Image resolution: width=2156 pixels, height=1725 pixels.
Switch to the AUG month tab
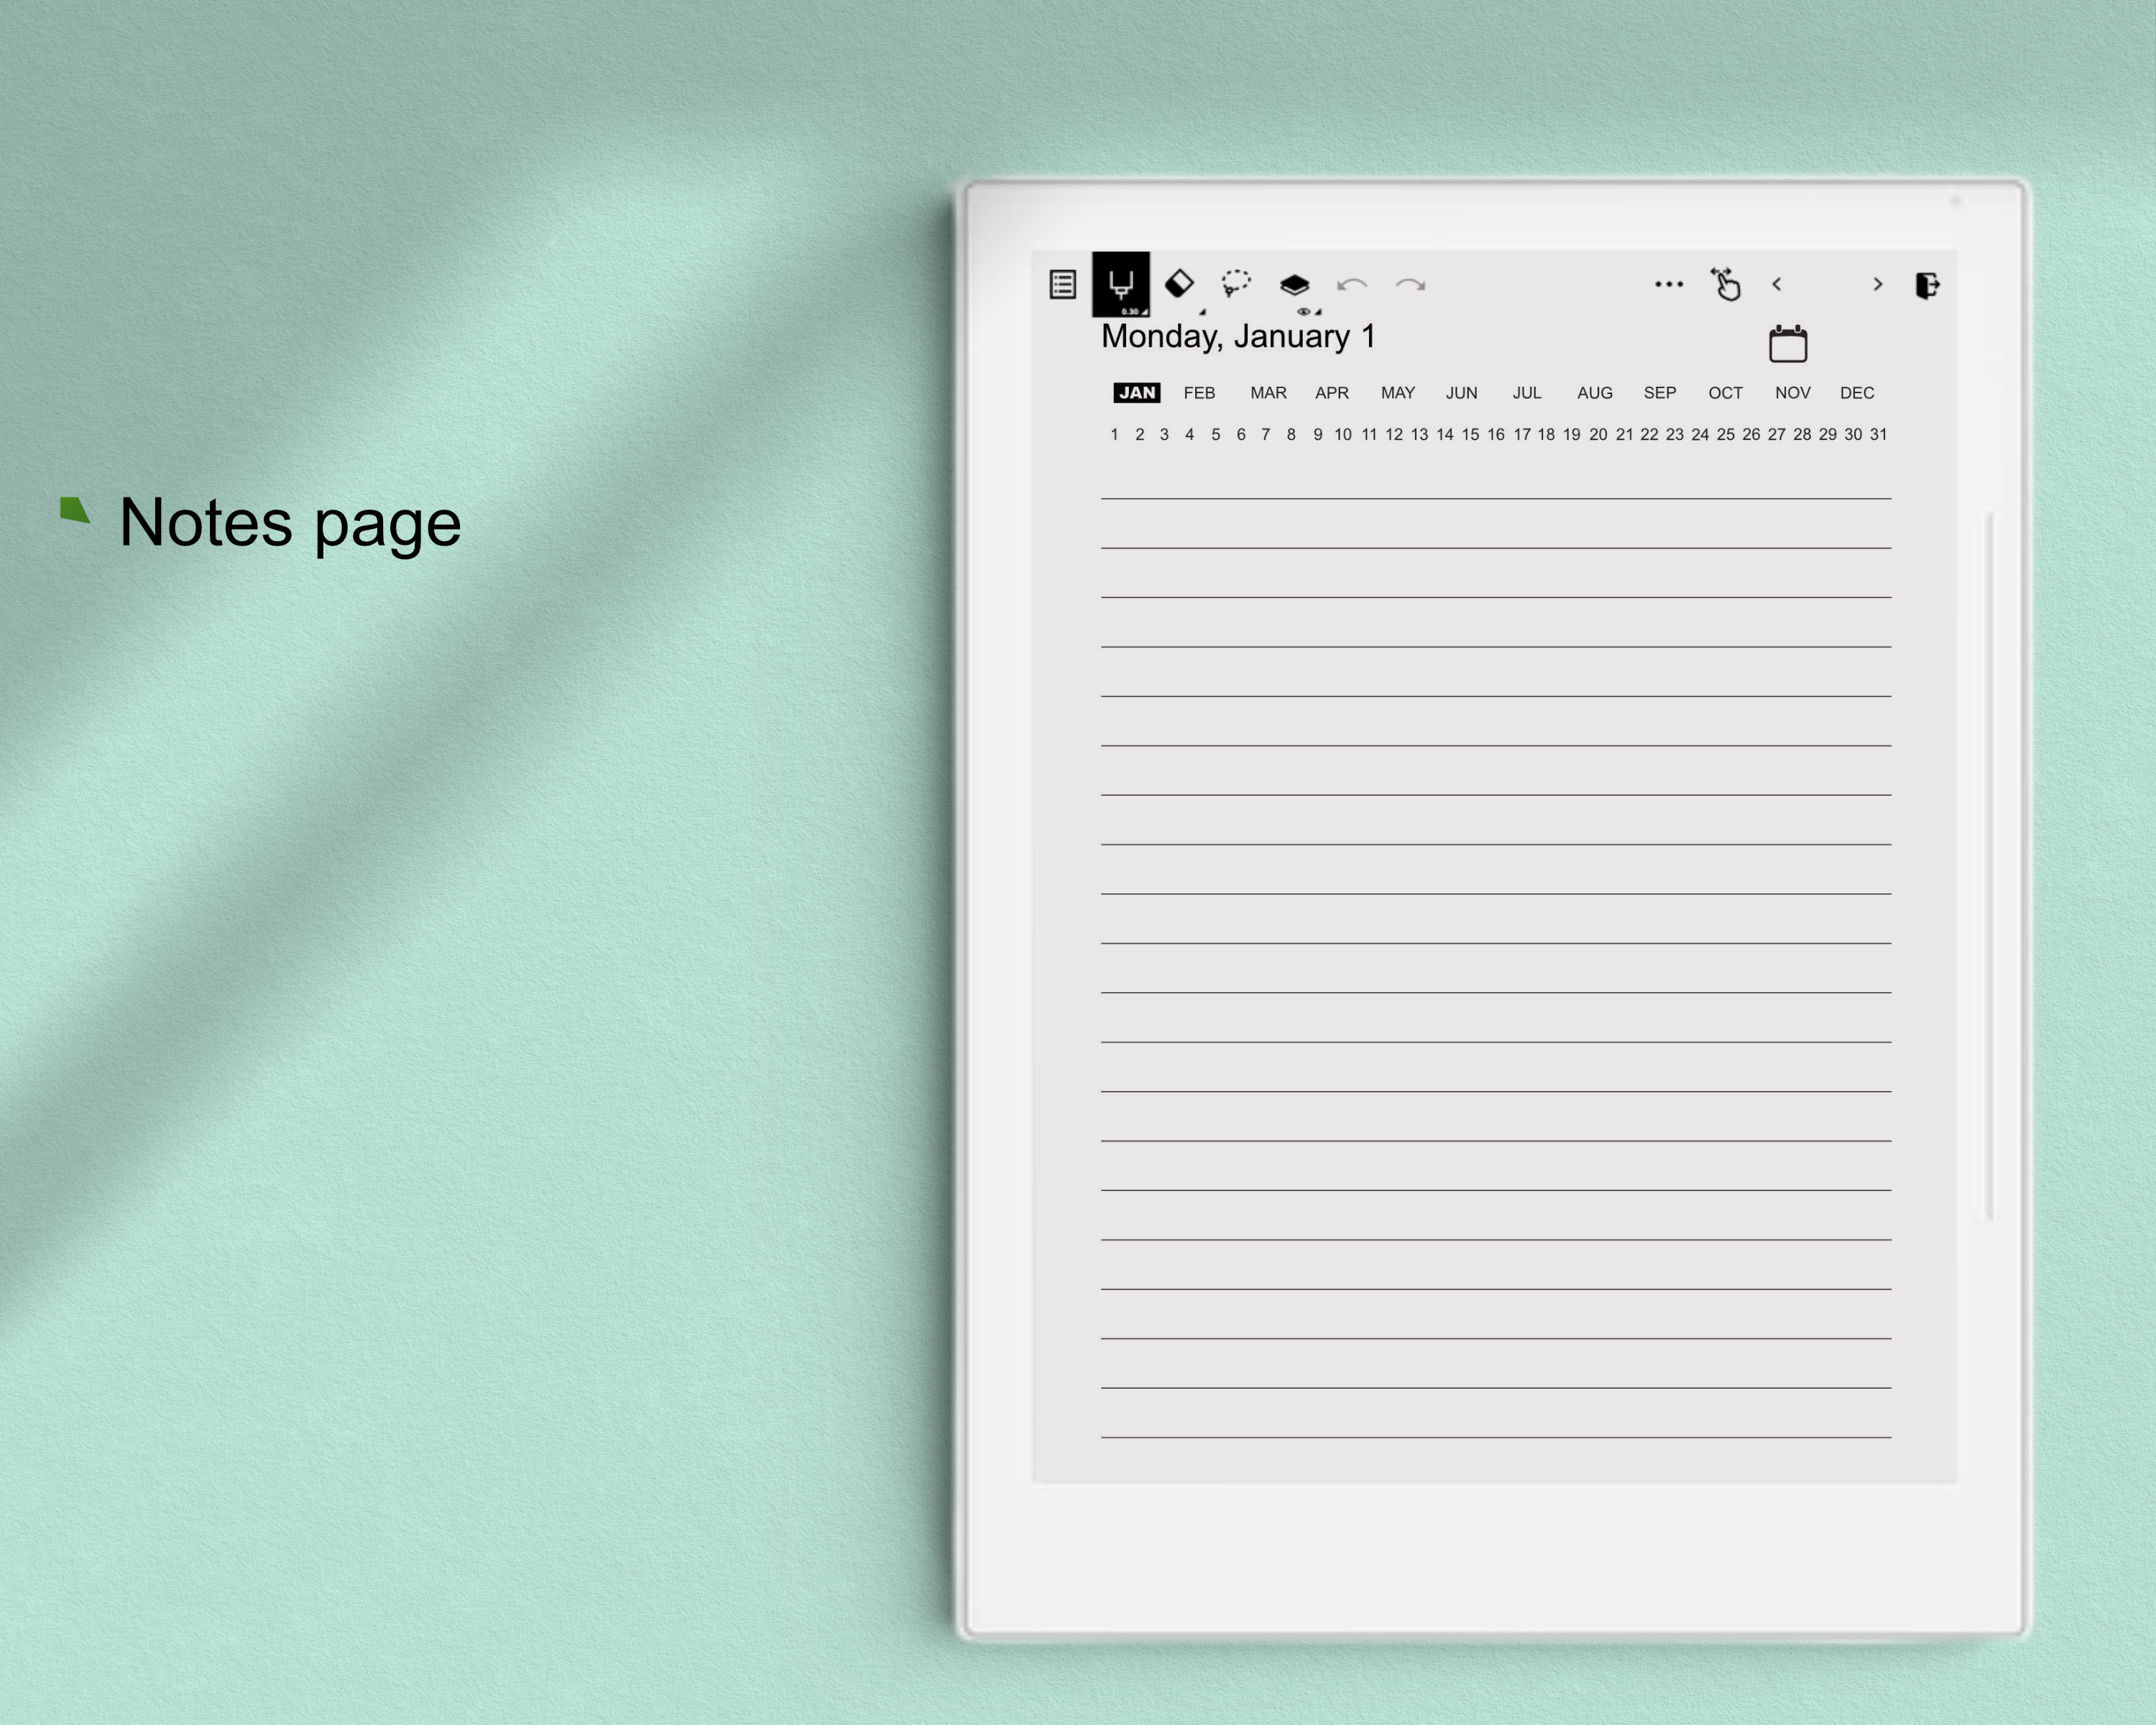1594,393
